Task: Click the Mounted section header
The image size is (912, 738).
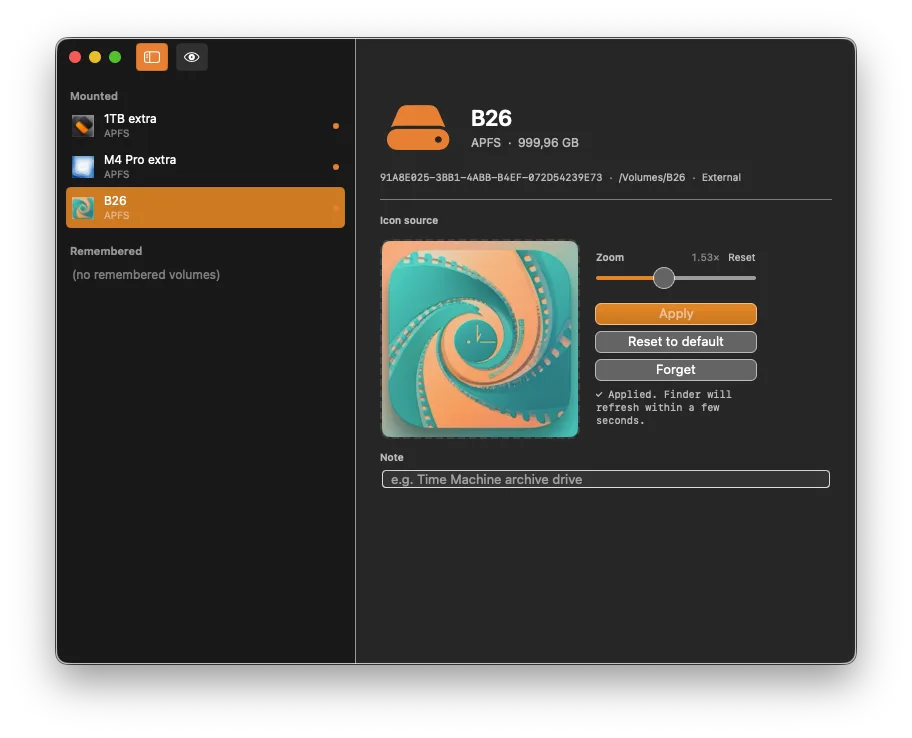Action: pos(94,96)
